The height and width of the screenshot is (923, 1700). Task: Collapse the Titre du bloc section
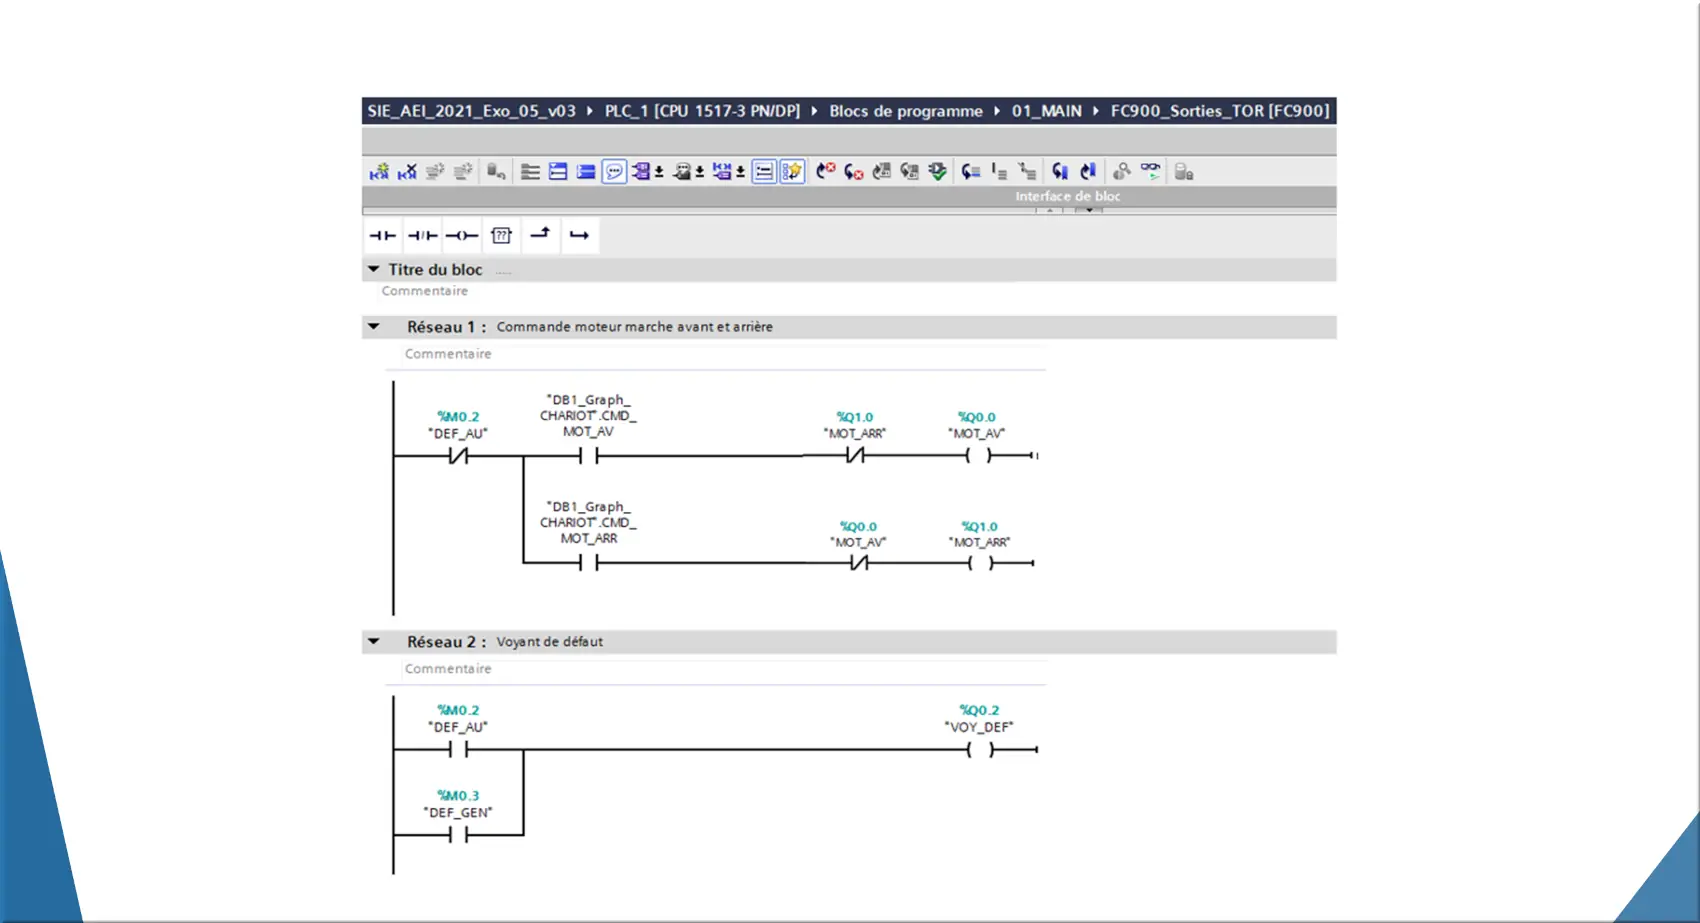374,269
